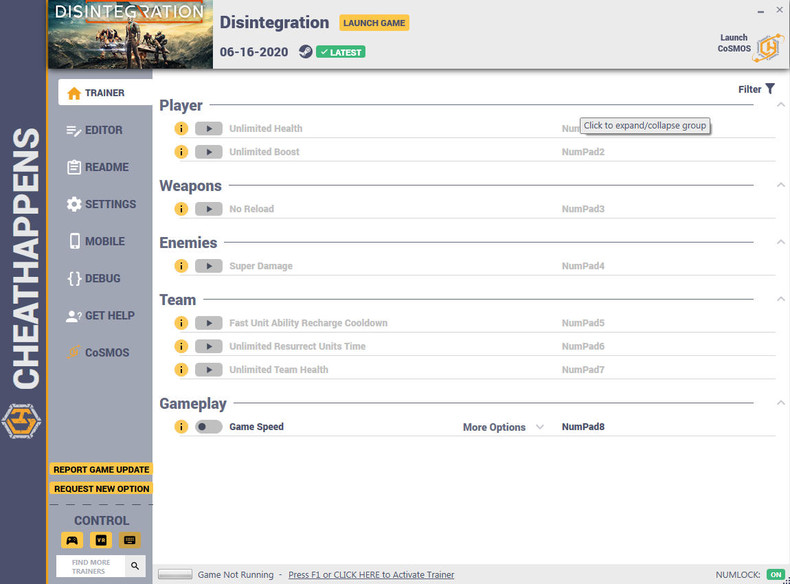Open the Filter funnel icon
This screenshot has height=584, width=790.
770,89
